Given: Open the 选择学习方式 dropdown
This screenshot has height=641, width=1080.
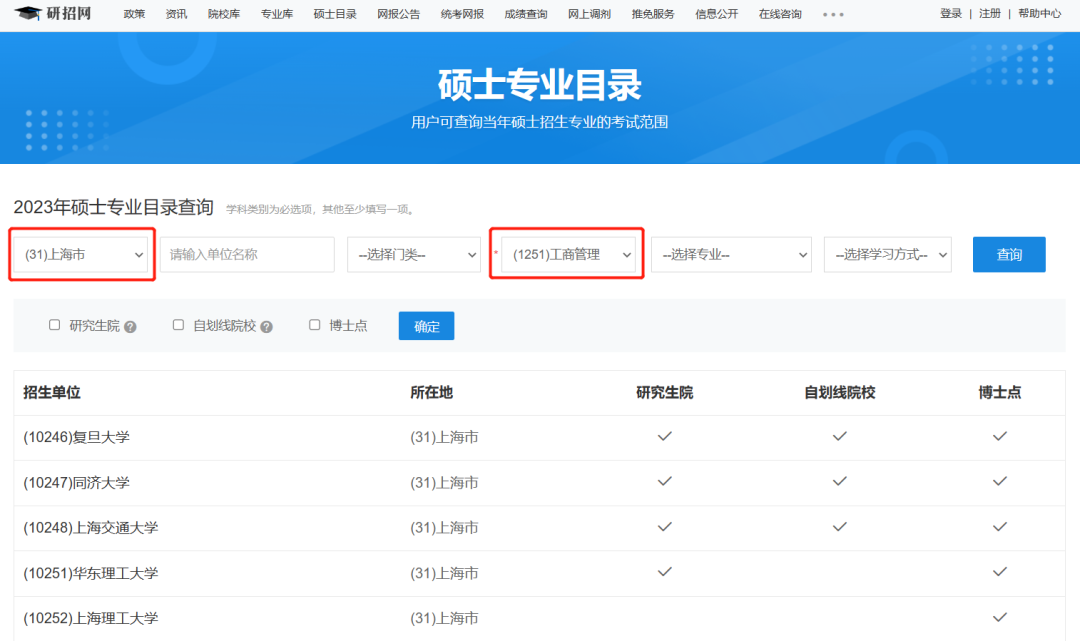Looking at the screenshot, I should click(x=888, y=255).
